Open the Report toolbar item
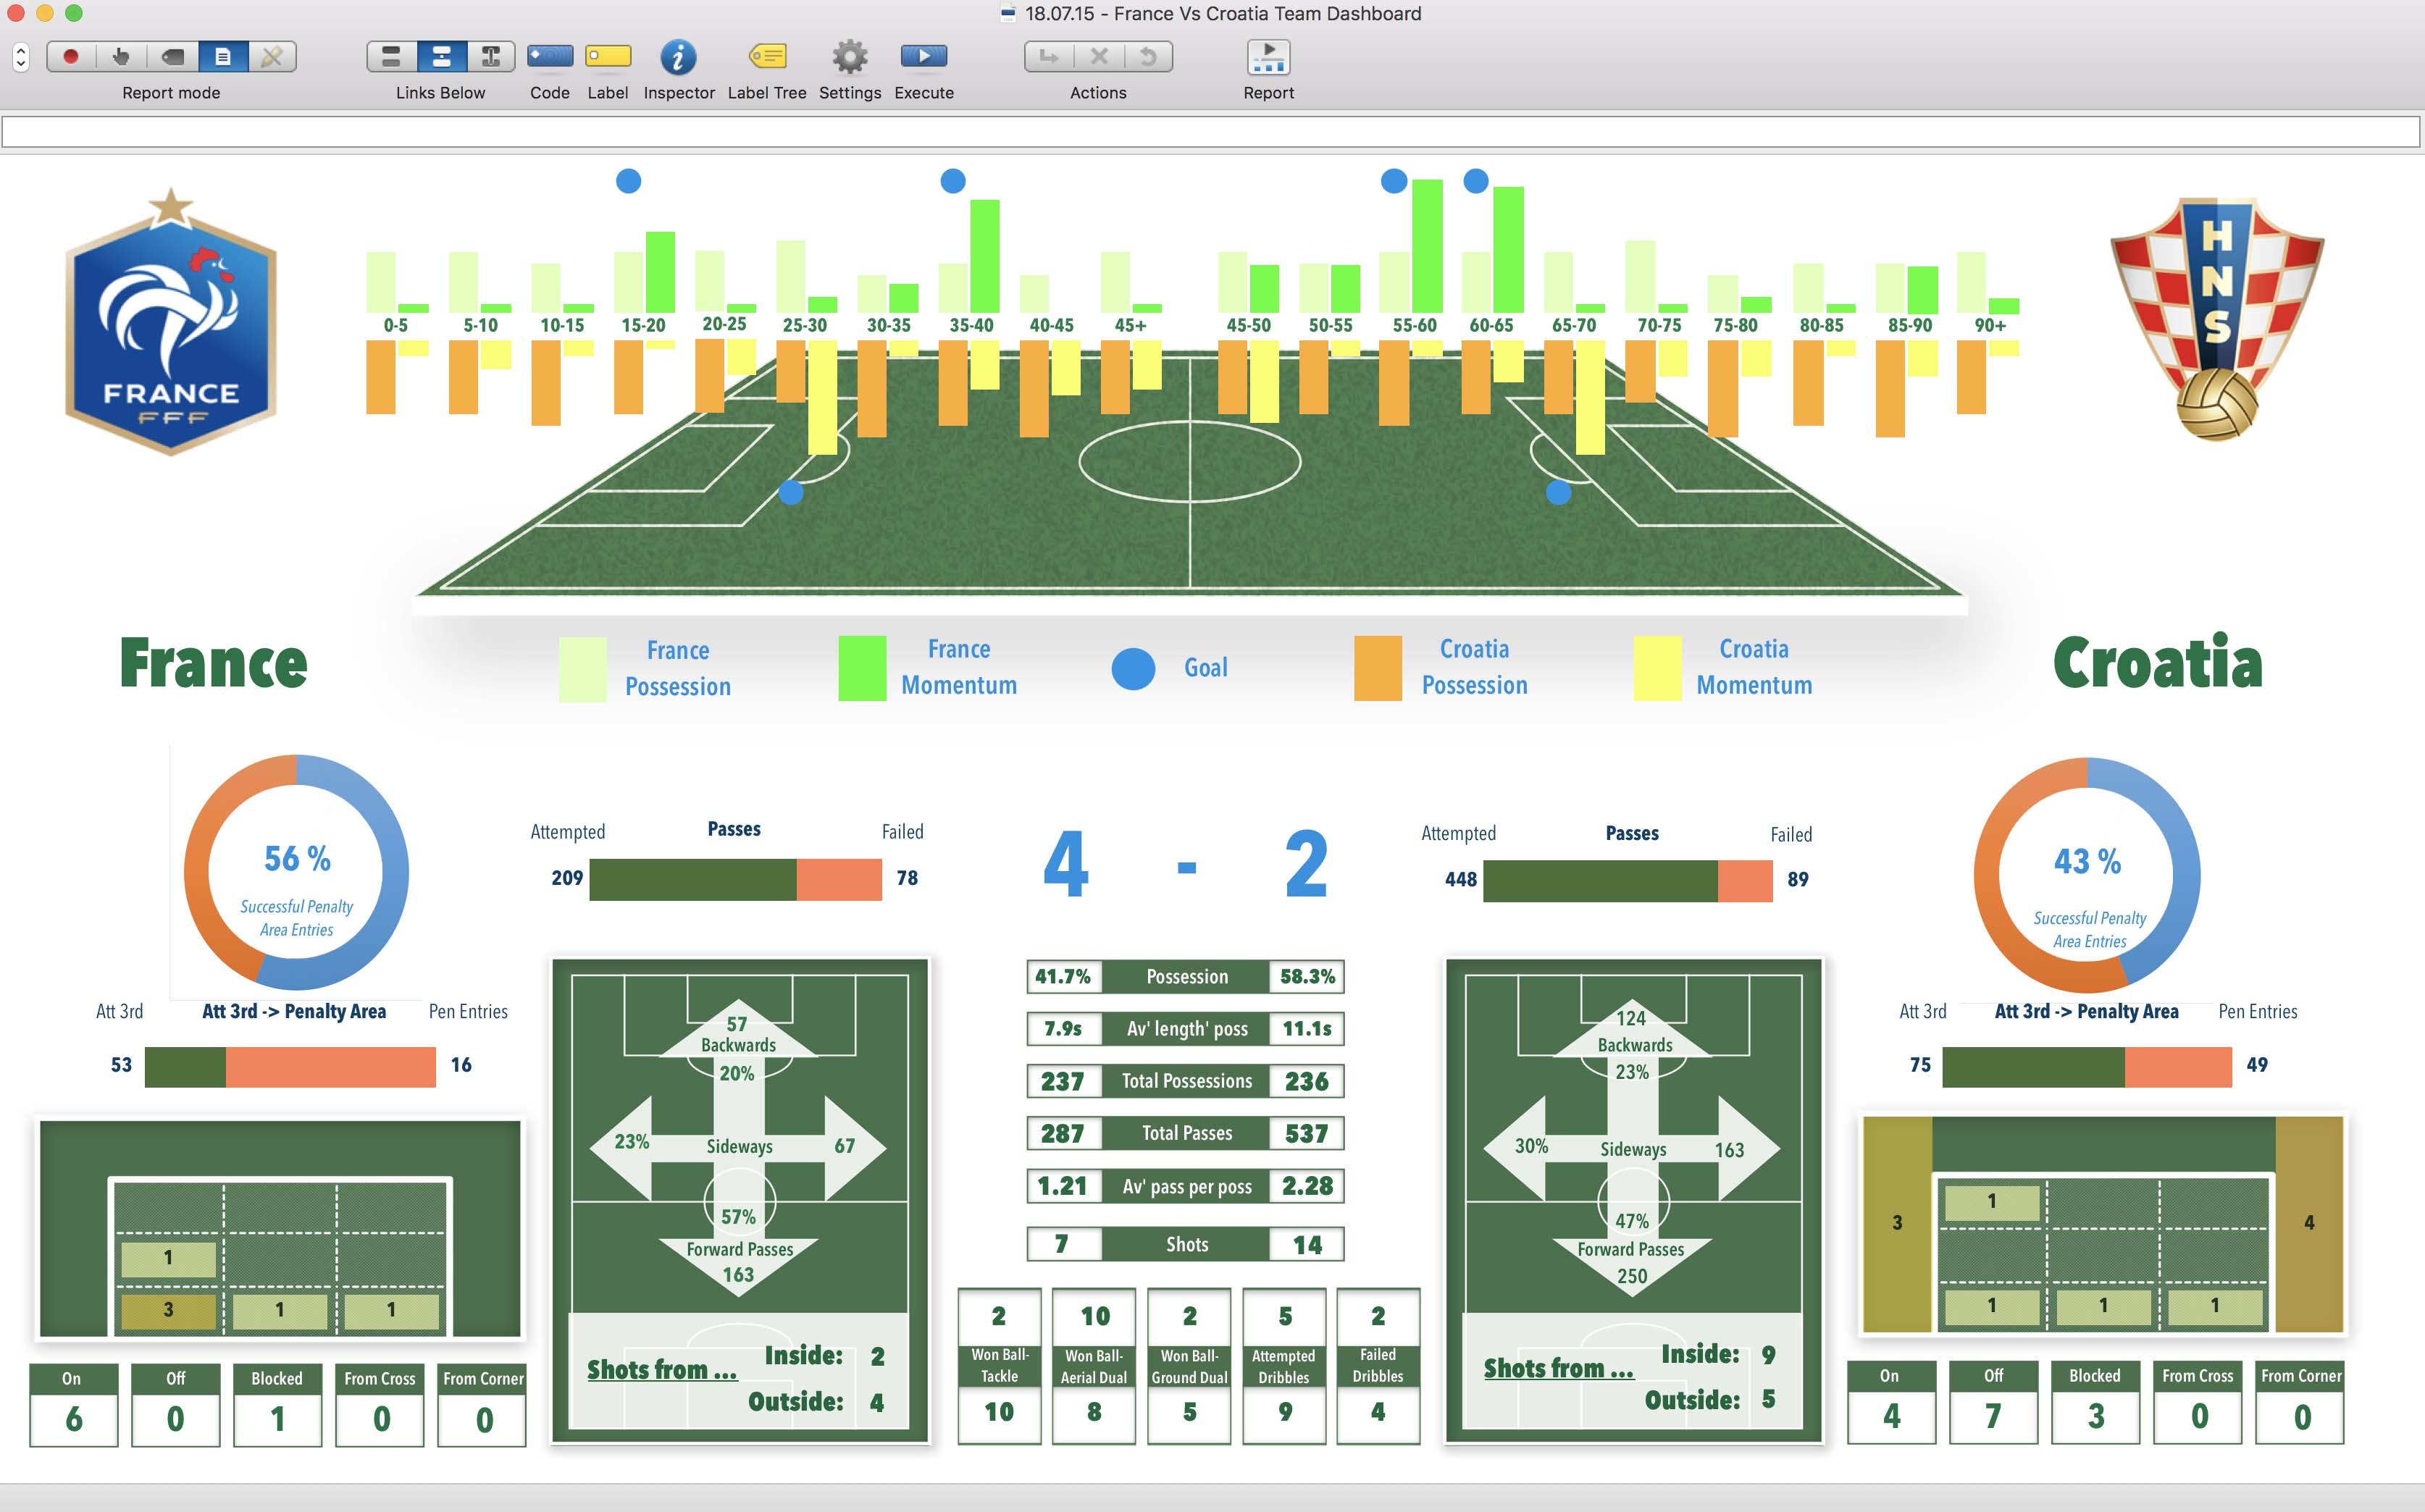 tap(1268, 57)
